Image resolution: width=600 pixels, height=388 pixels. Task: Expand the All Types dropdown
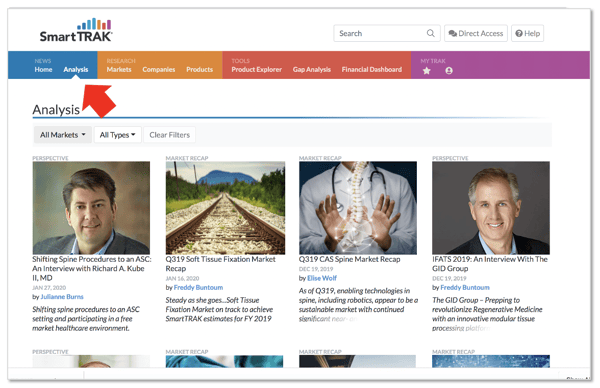[117, 135]
